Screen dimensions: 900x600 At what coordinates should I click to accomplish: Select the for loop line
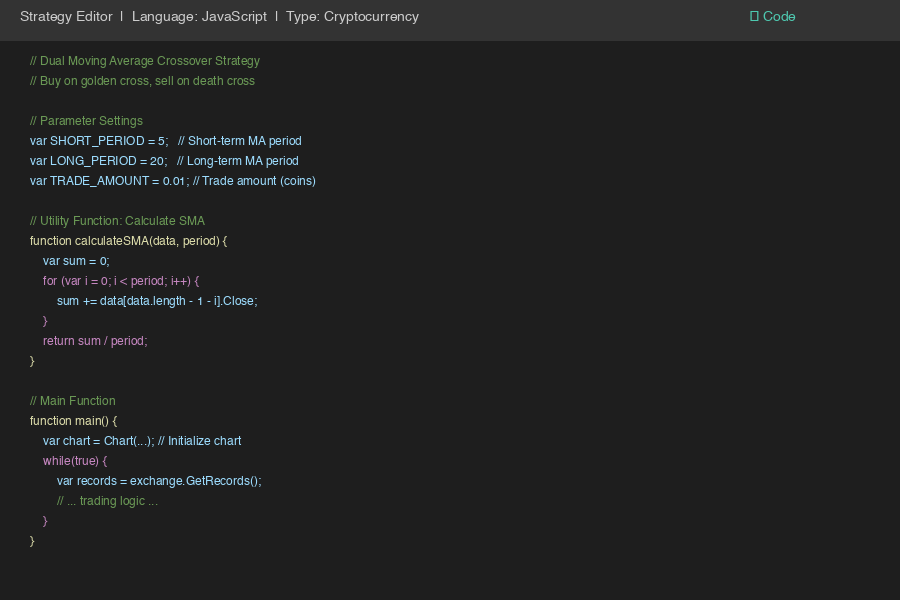120,280
